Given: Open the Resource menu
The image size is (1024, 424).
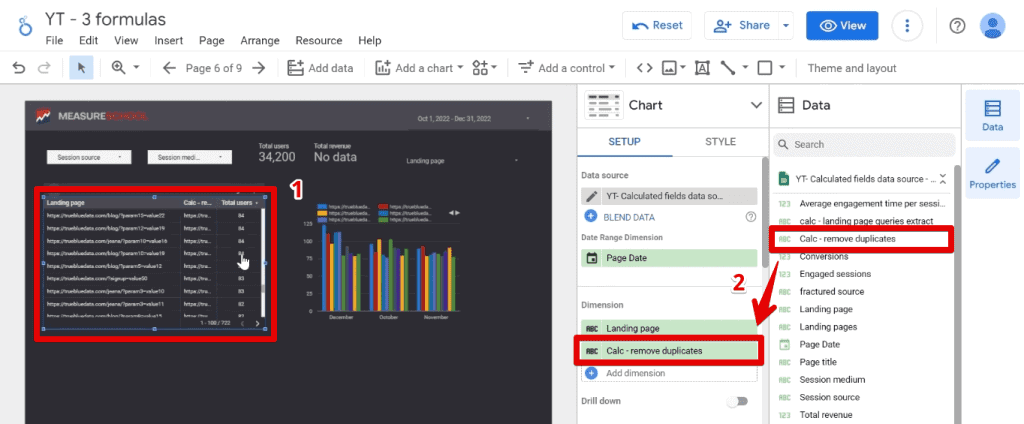Looking at the screenshot, I should click(319, 41).
